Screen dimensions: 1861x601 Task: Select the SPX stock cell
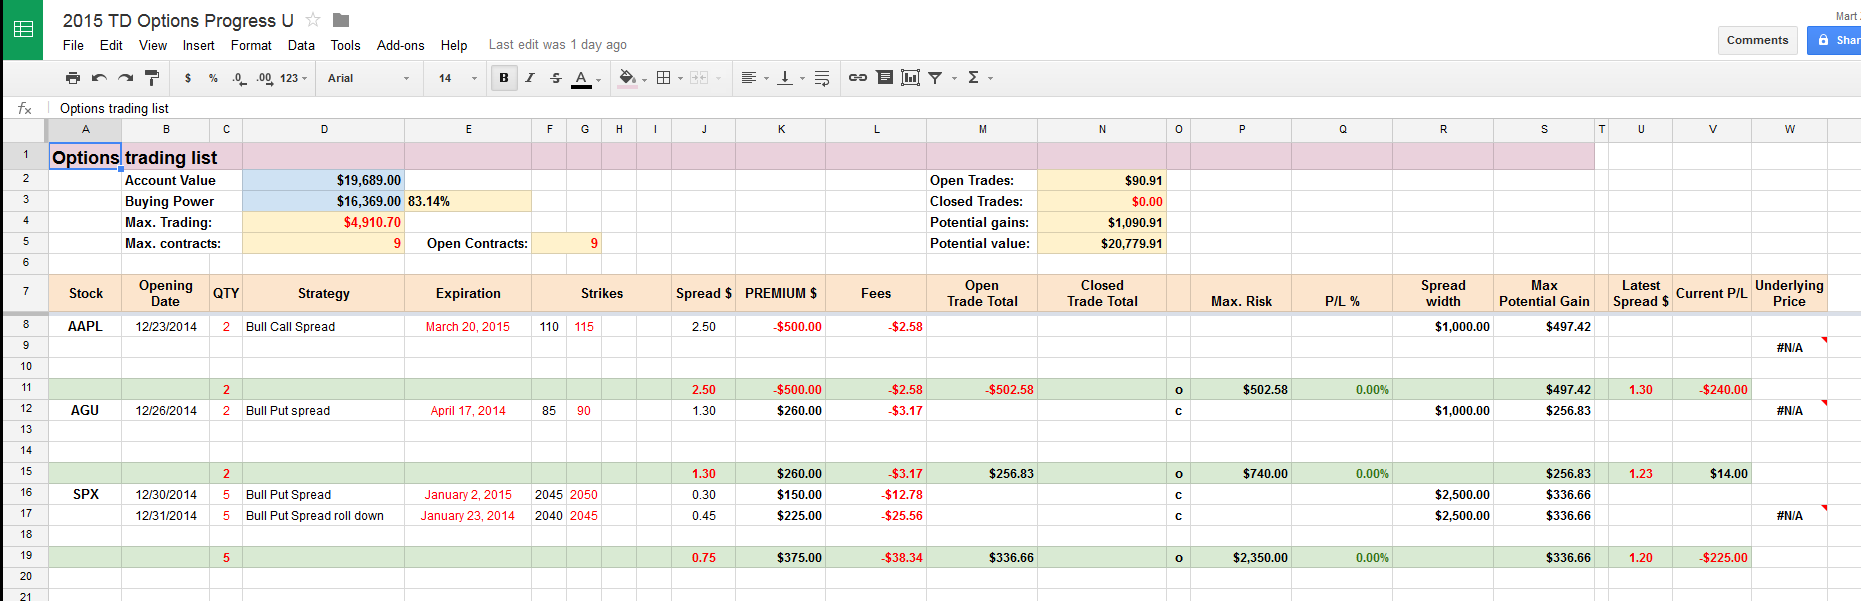[85, 494]
